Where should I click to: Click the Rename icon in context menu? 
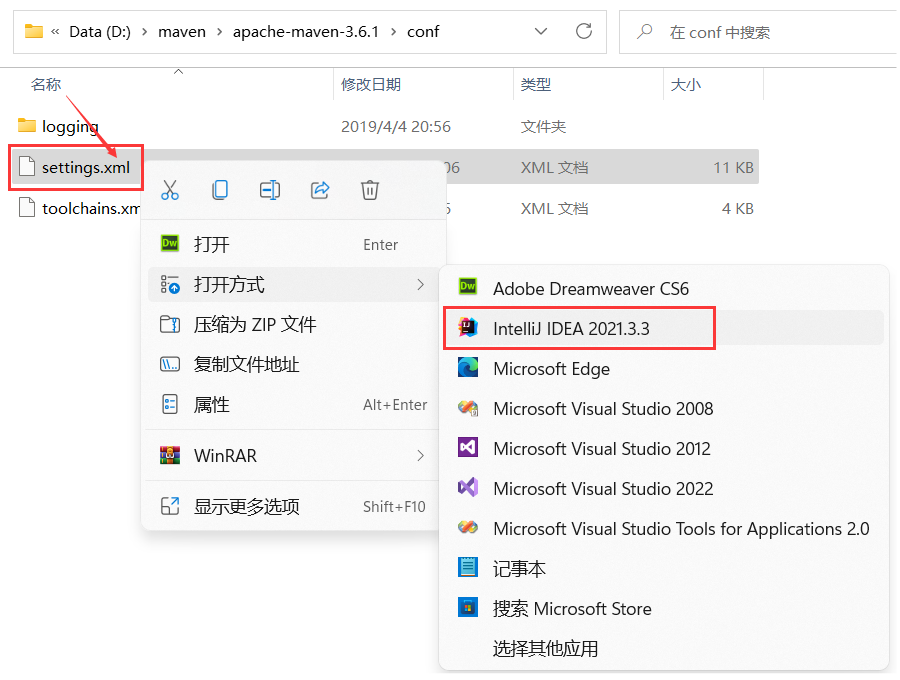tap(270, 190)
